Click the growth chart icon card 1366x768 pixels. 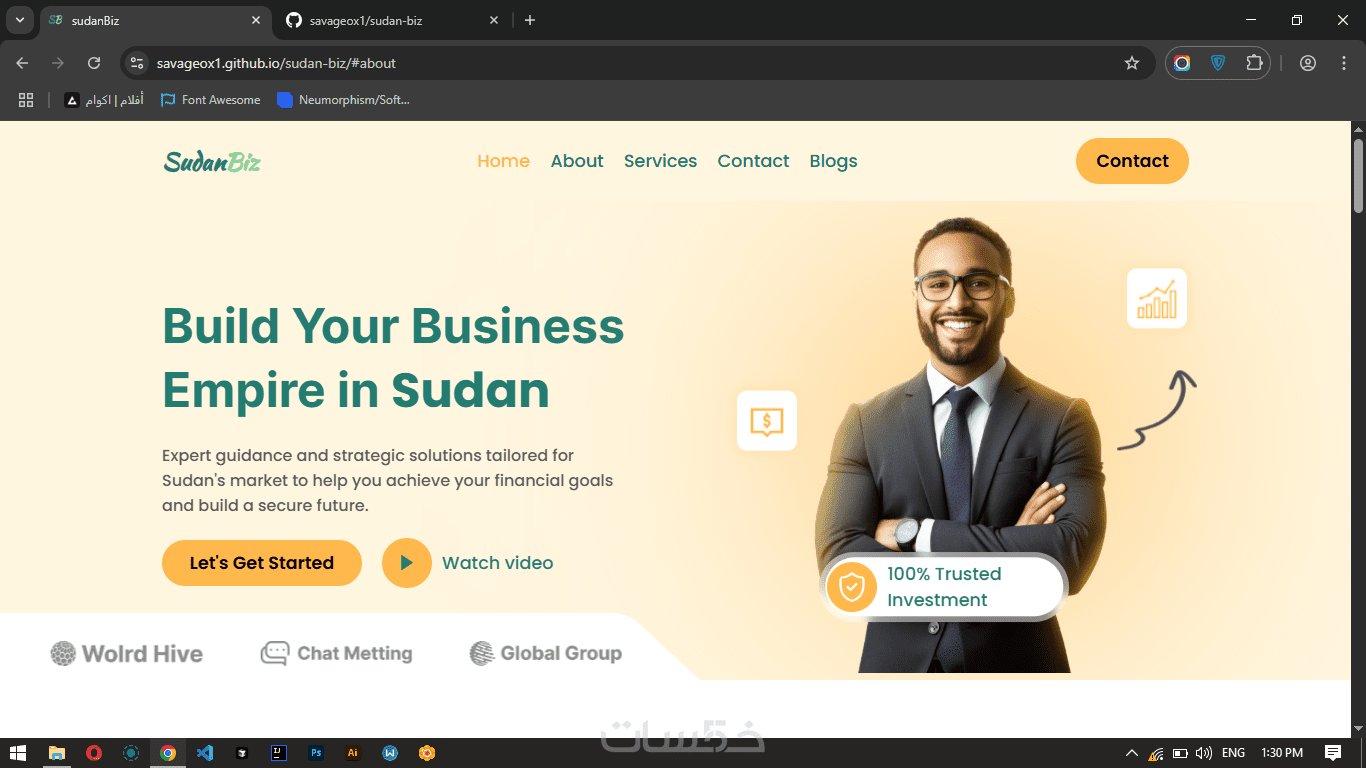1157,298
